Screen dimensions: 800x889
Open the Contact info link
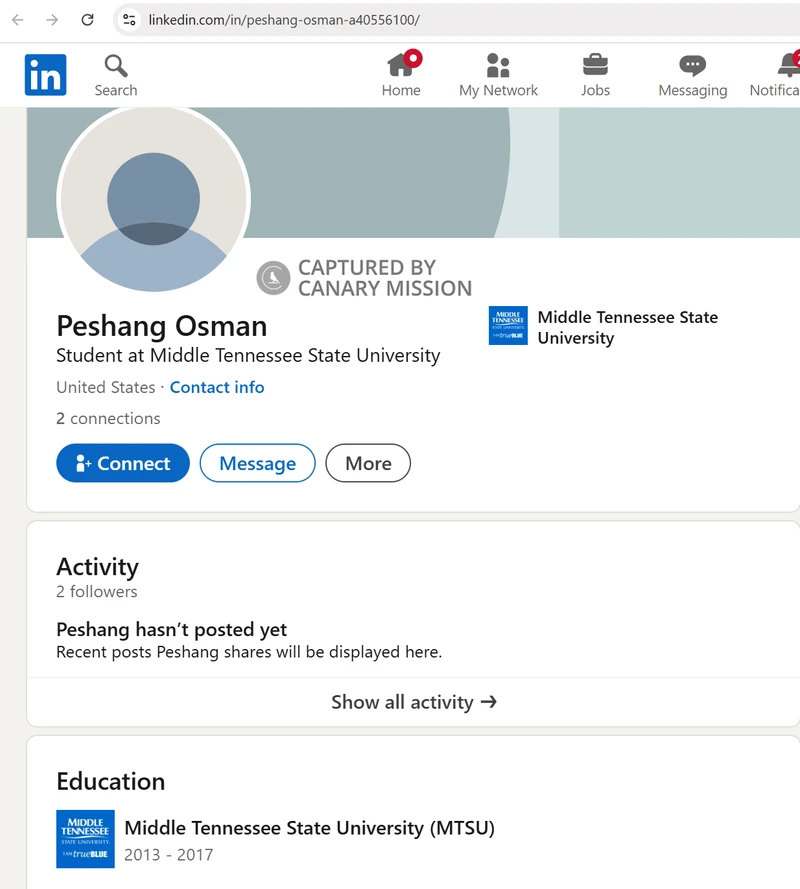217,387
